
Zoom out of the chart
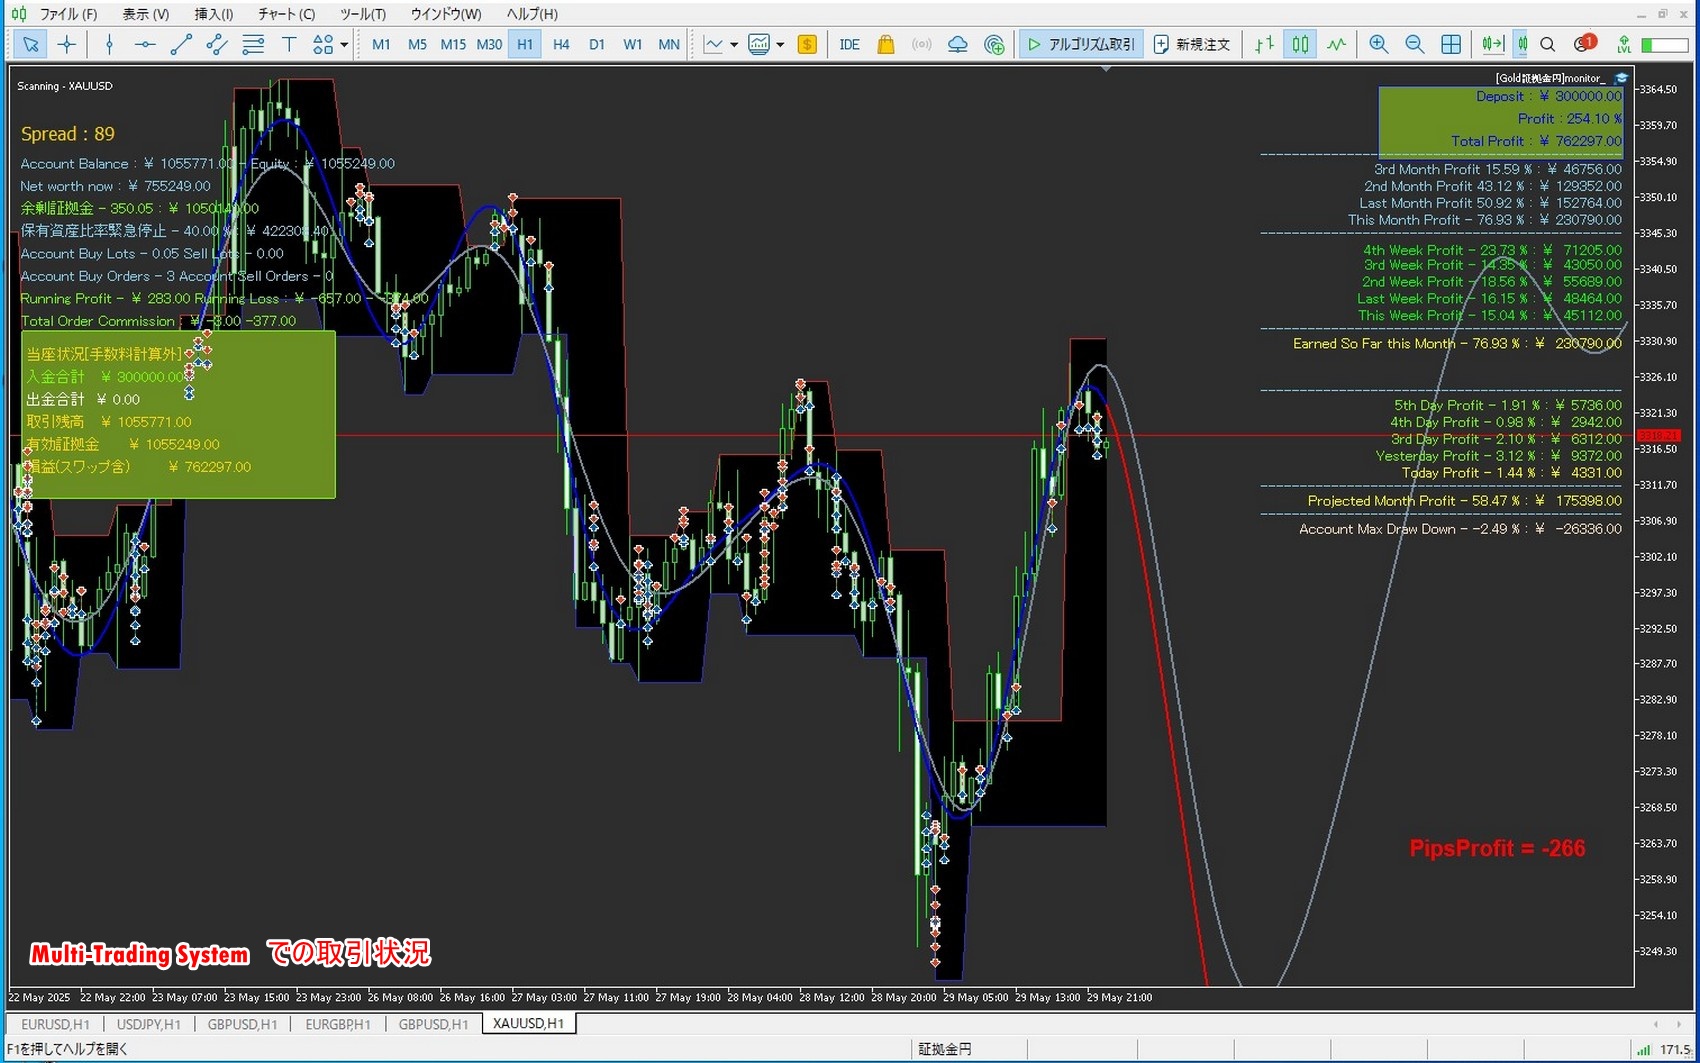click(x=1414, y=44)
